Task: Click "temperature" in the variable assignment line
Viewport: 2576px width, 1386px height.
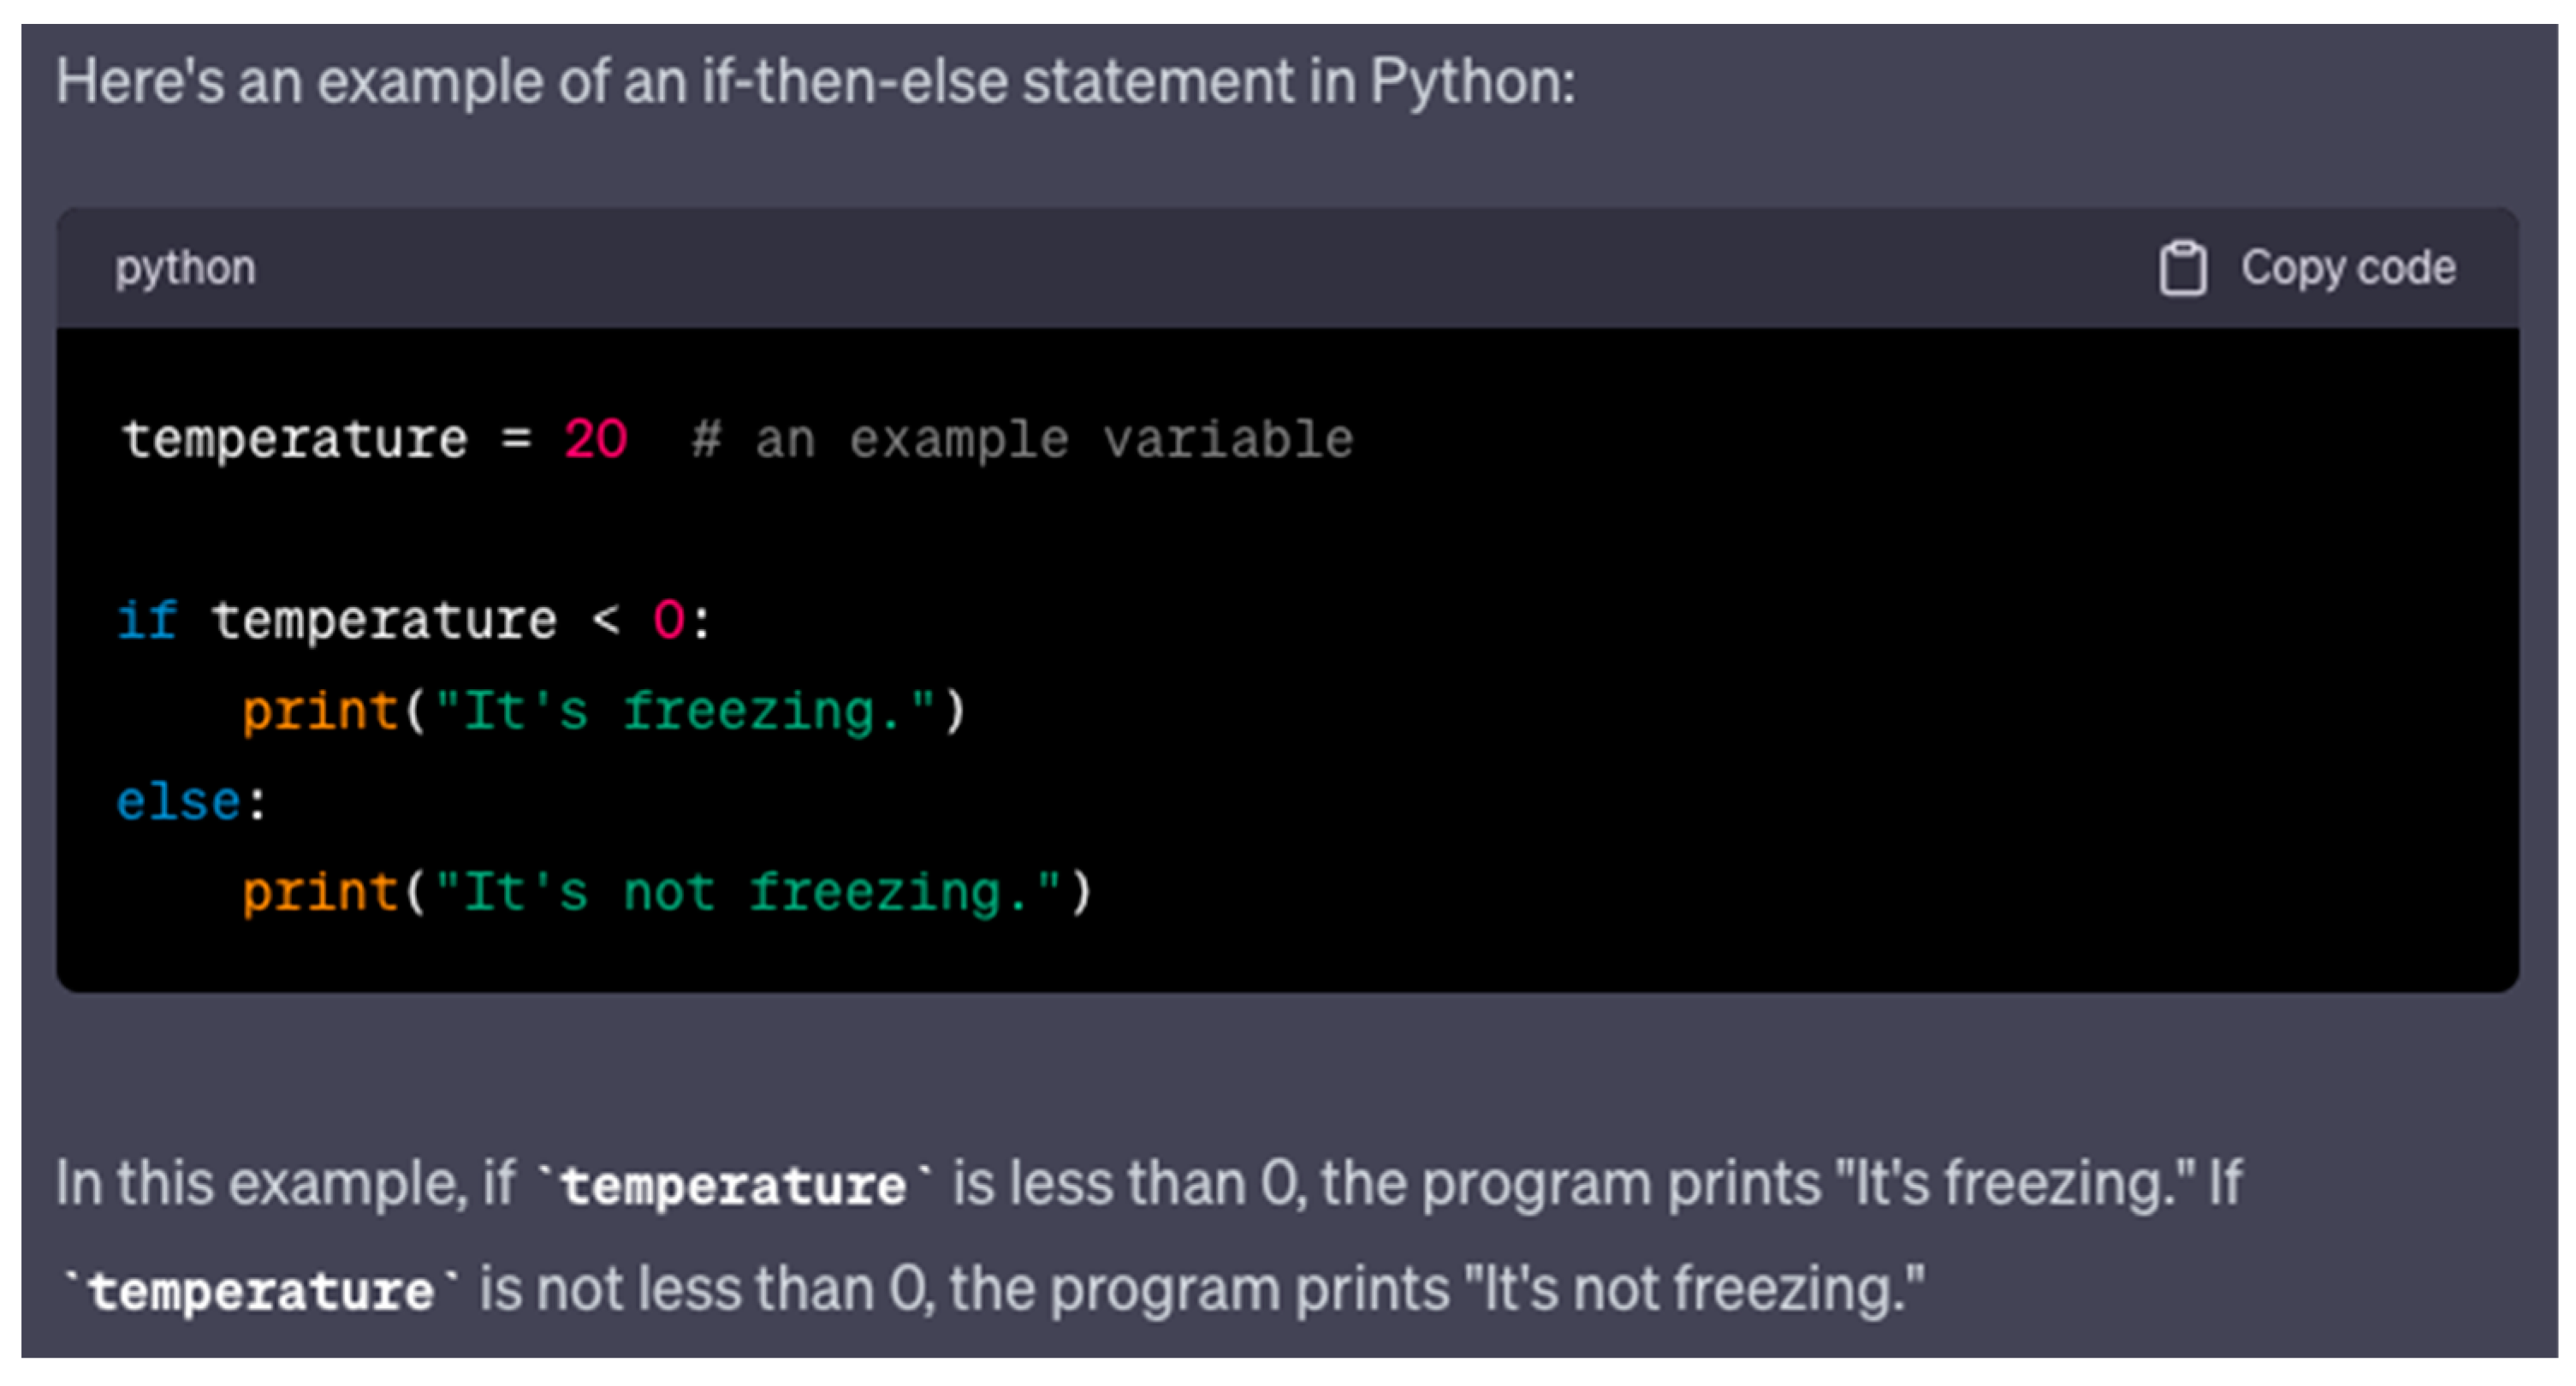Action: click(295, 439)
